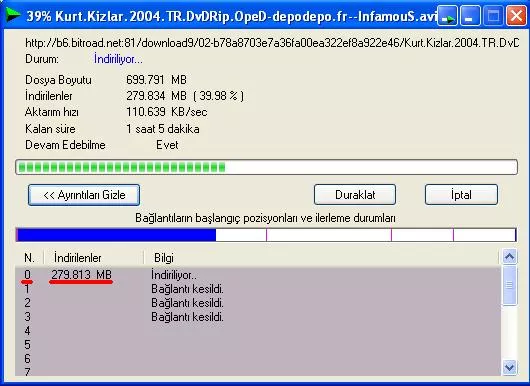Click the 'Kalan süre' label
Image resolution: width=530 pixels, height=386 pixels.
click(x=50, y=129)
